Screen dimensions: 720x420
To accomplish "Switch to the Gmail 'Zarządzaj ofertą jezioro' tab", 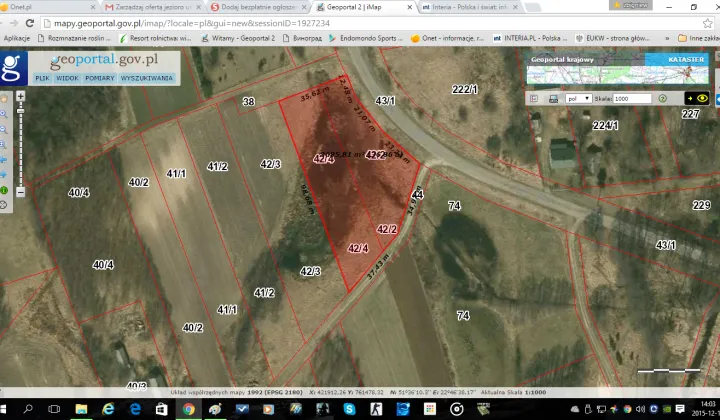I will [x=152, y=7].
